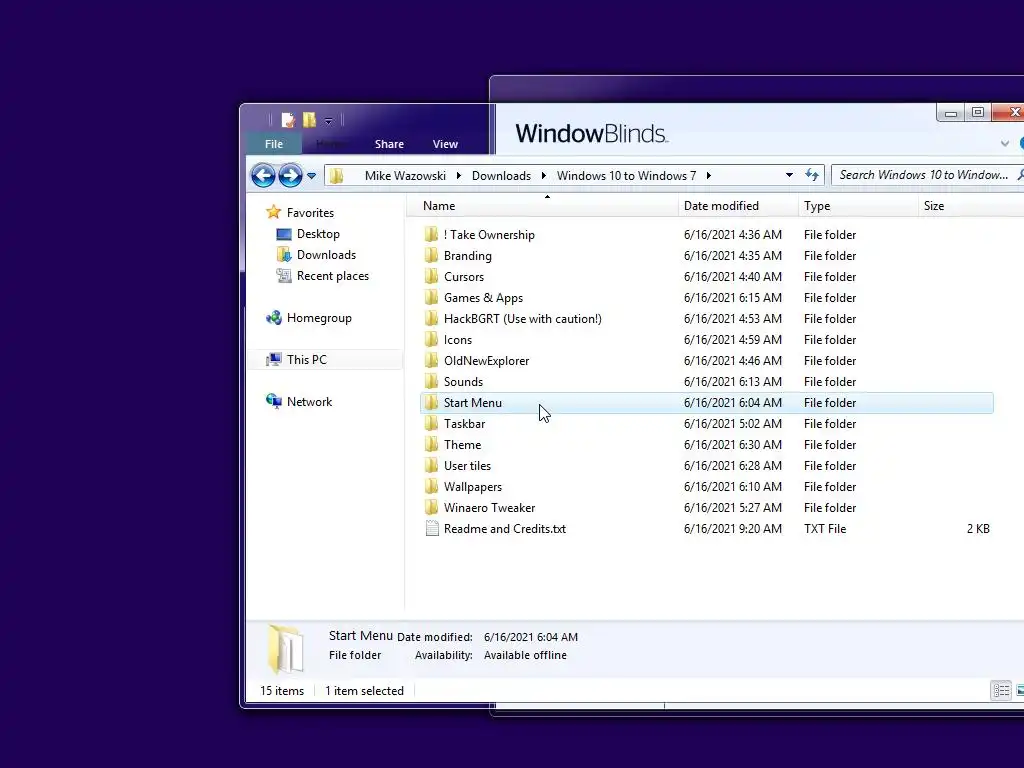Click the Readme and Credits.txt file icon
Image resolution: width=1024 pixels, height=768 pixels.
coord(432,528)
